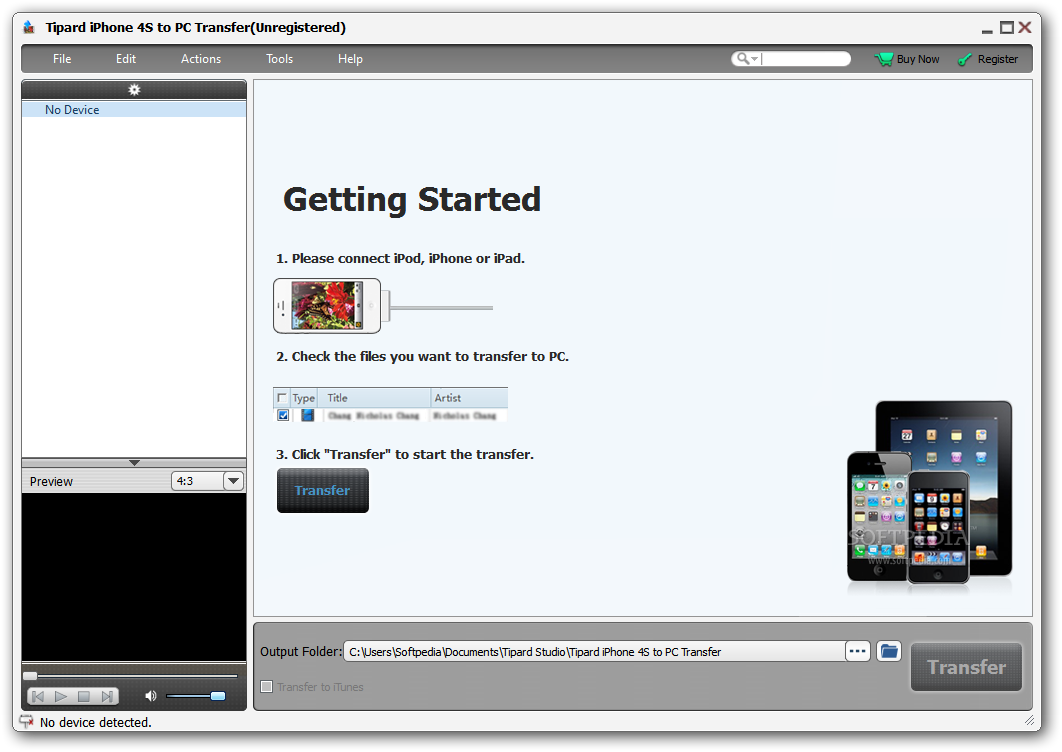Open the Help menu

tap(350, 59)
